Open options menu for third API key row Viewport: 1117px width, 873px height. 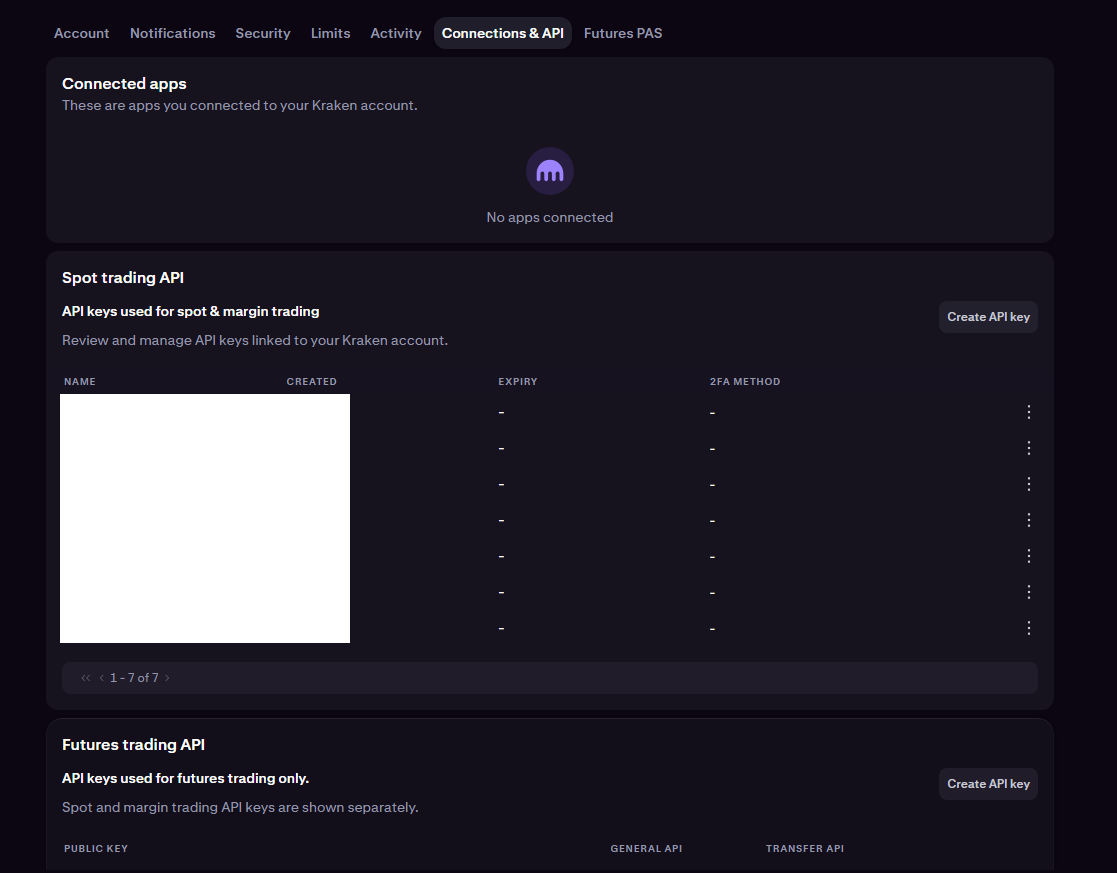pyautogui.click(x=1029, y=484)
